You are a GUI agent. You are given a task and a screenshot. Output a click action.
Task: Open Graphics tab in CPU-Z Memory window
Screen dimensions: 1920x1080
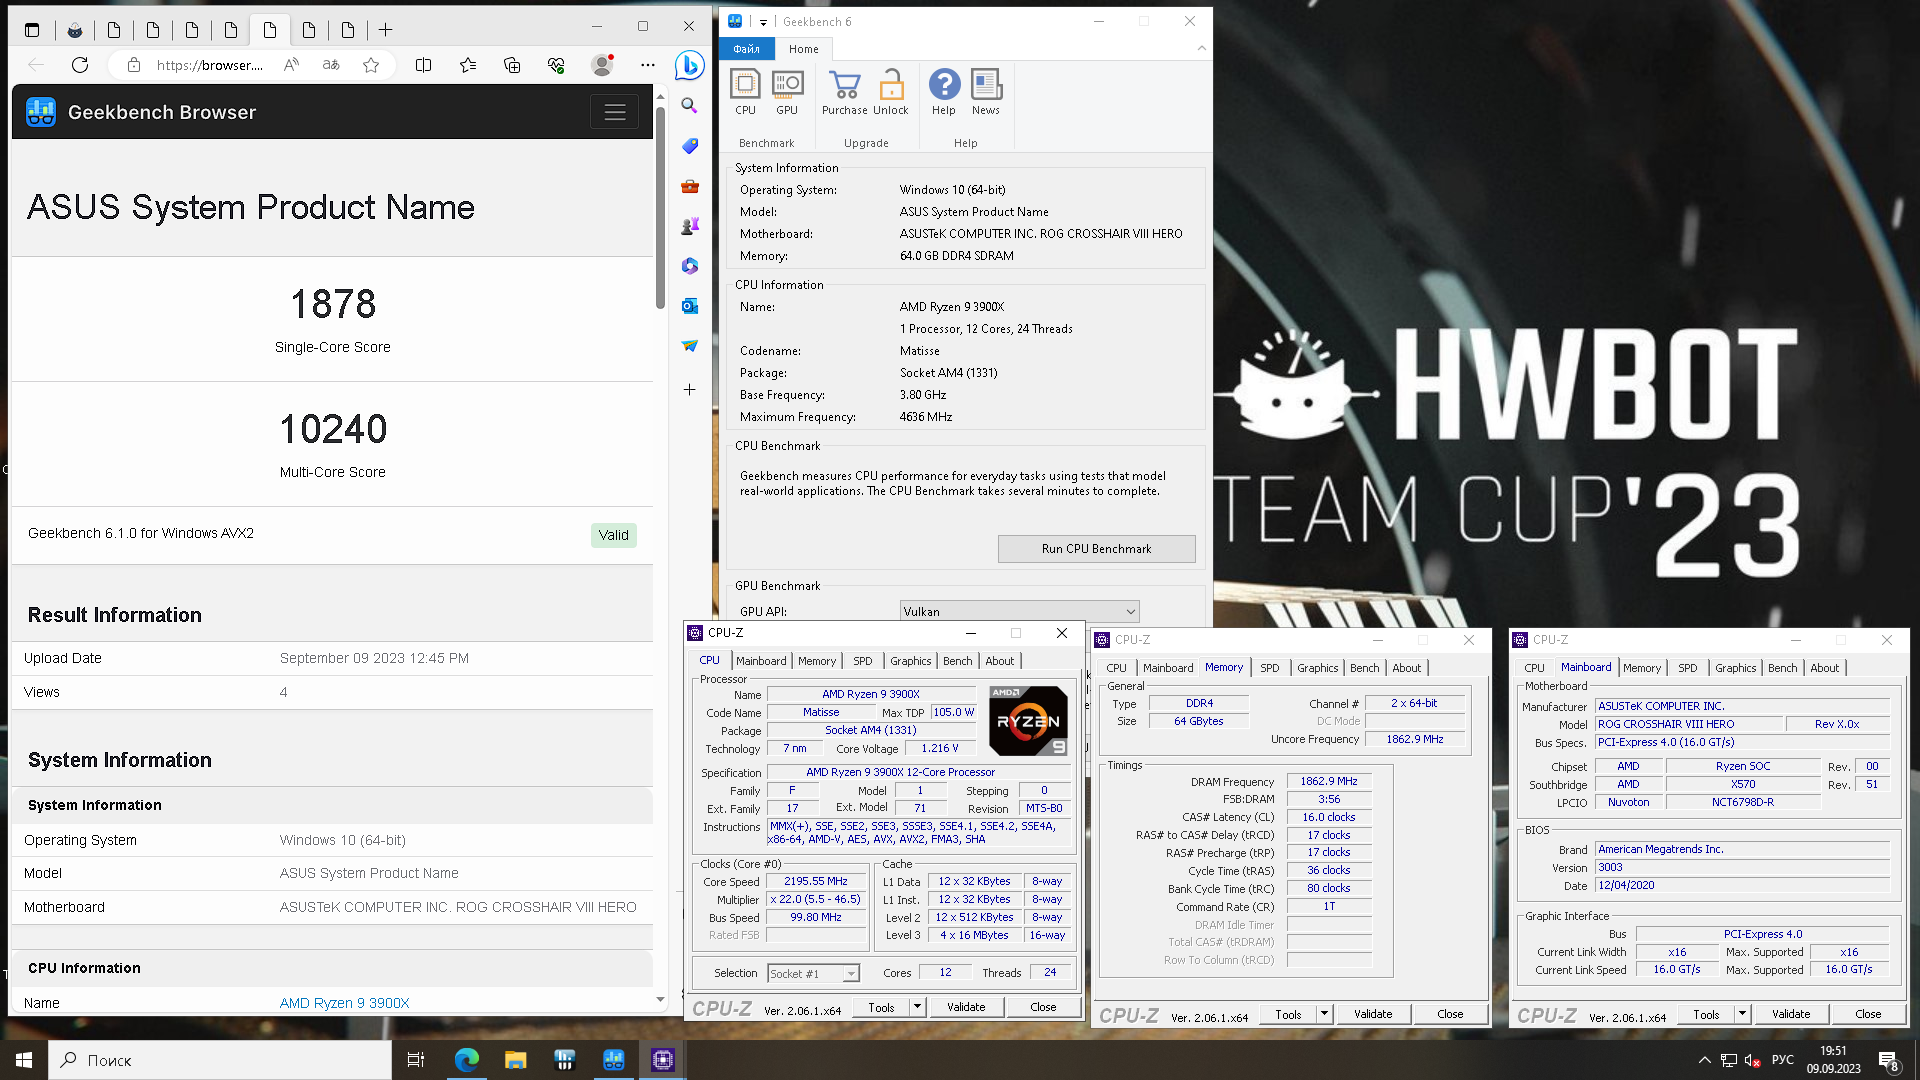1317,668
